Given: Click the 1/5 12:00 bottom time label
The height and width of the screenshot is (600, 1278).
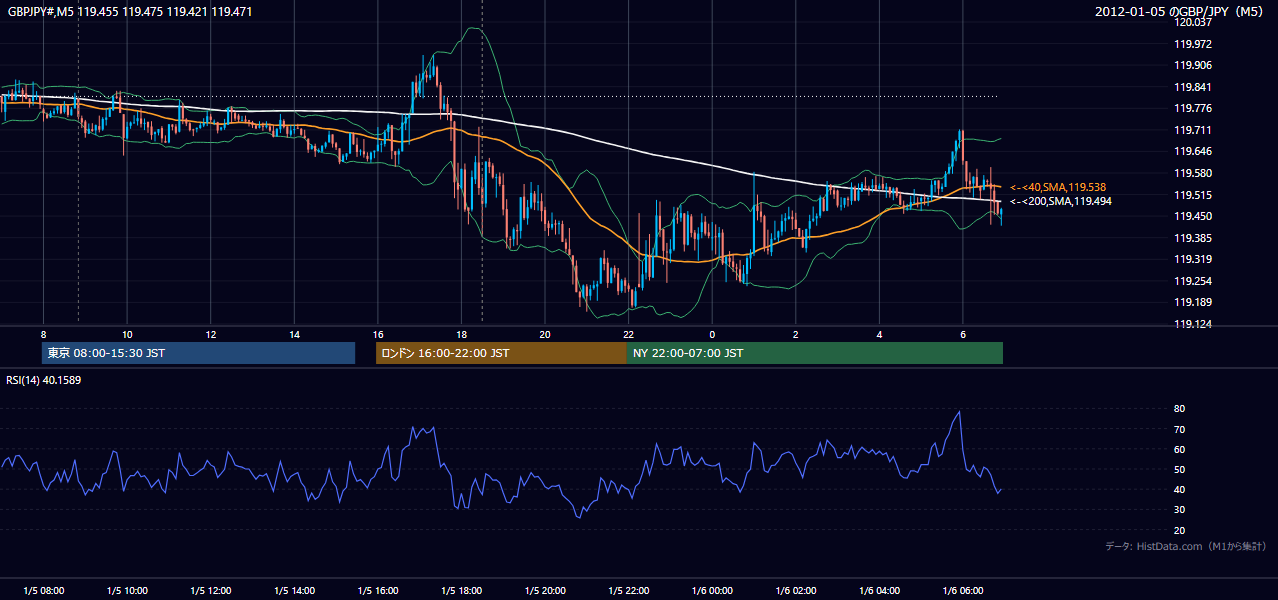Looking at the screenshot, I should pos(210,591).
